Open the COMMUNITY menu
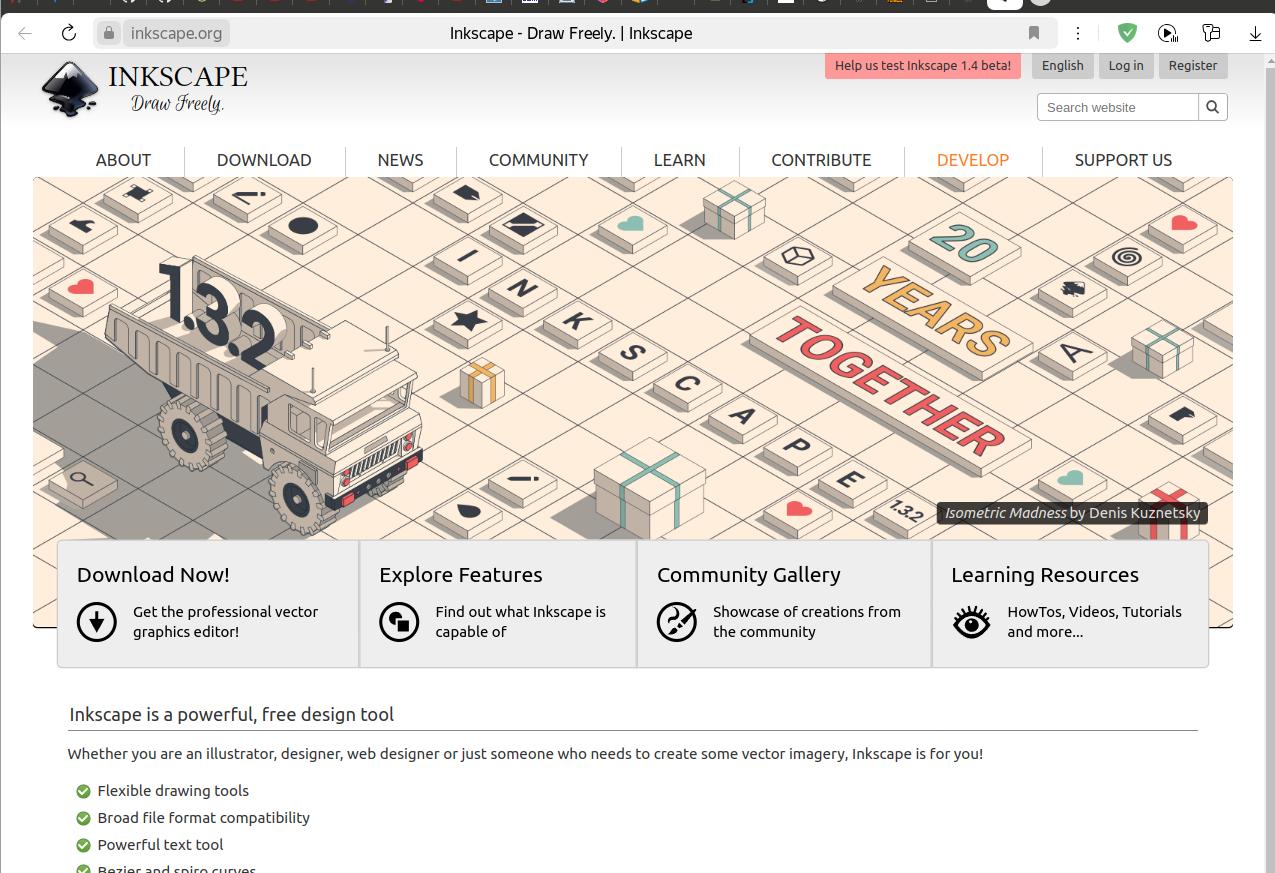1275x873 pixels. tap(538, 160)
